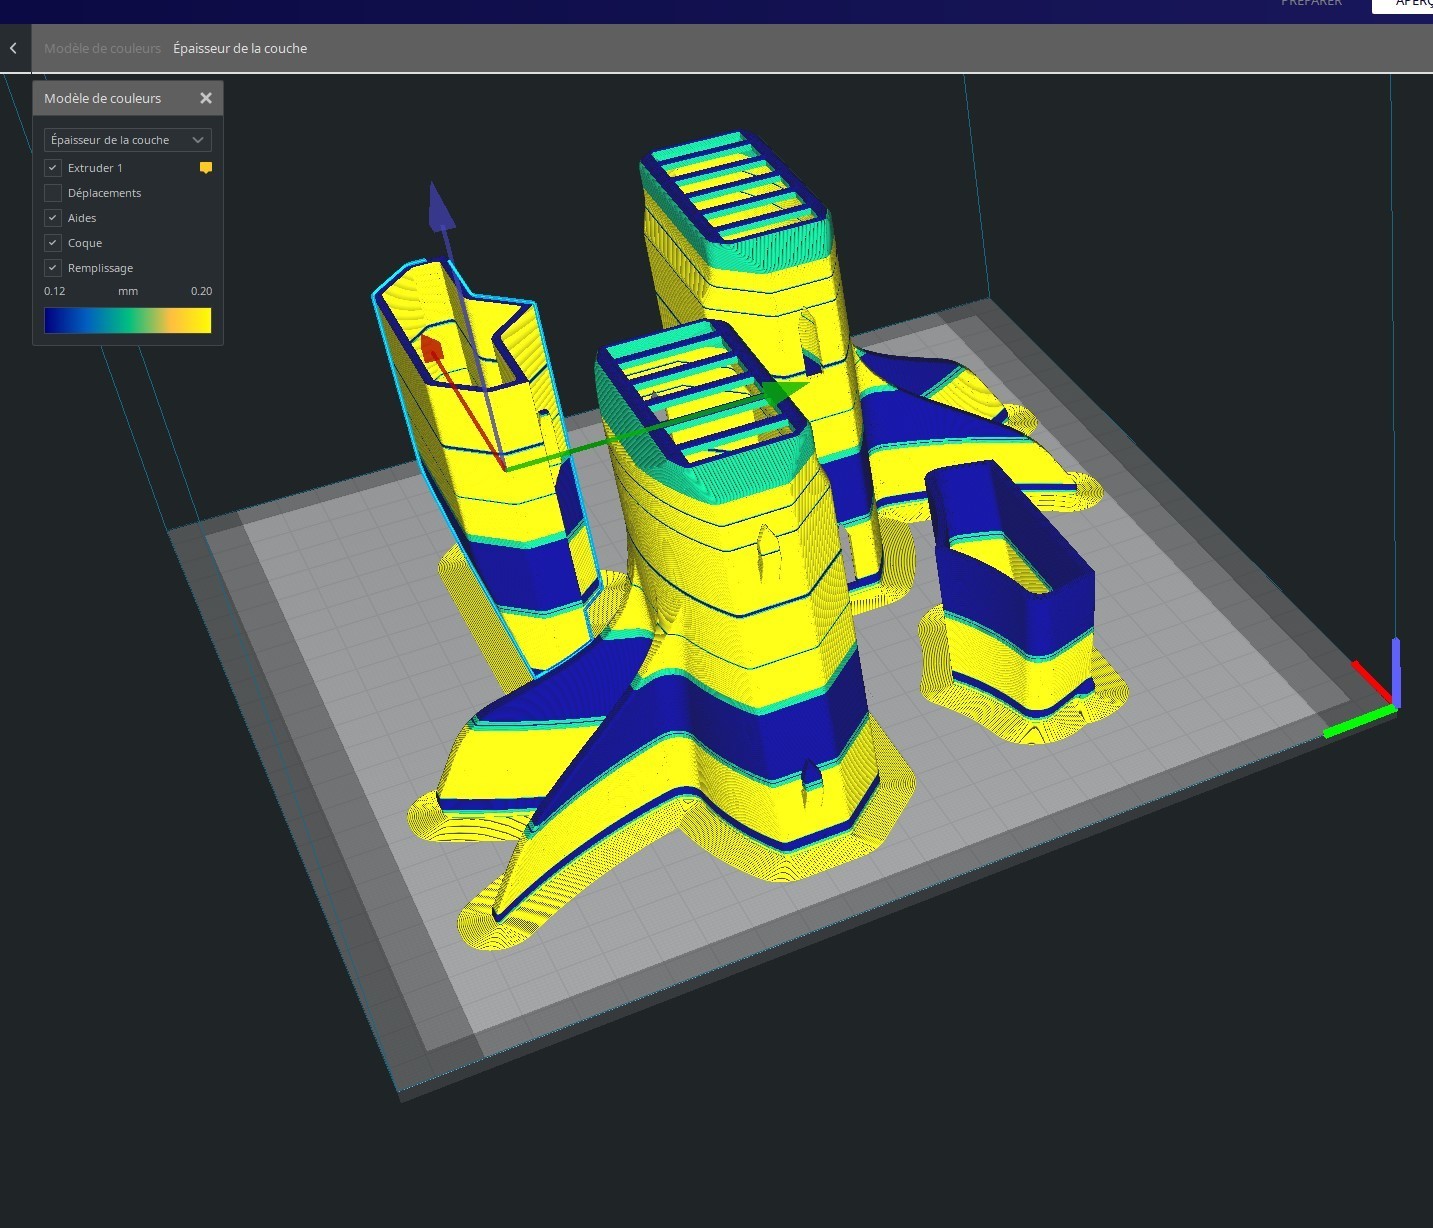Click the red X-axis move arrow
This screenshot has height=1228, width=1433.
pos(432,349)
